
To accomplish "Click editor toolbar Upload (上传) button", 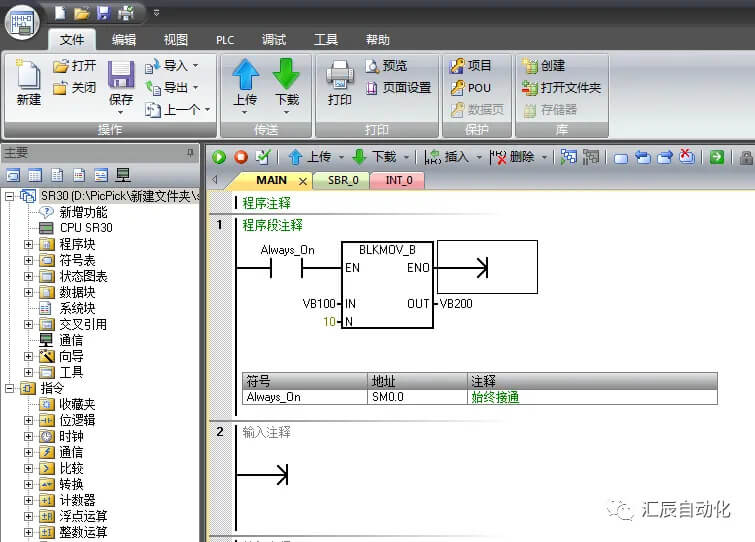I will [310, 157].
